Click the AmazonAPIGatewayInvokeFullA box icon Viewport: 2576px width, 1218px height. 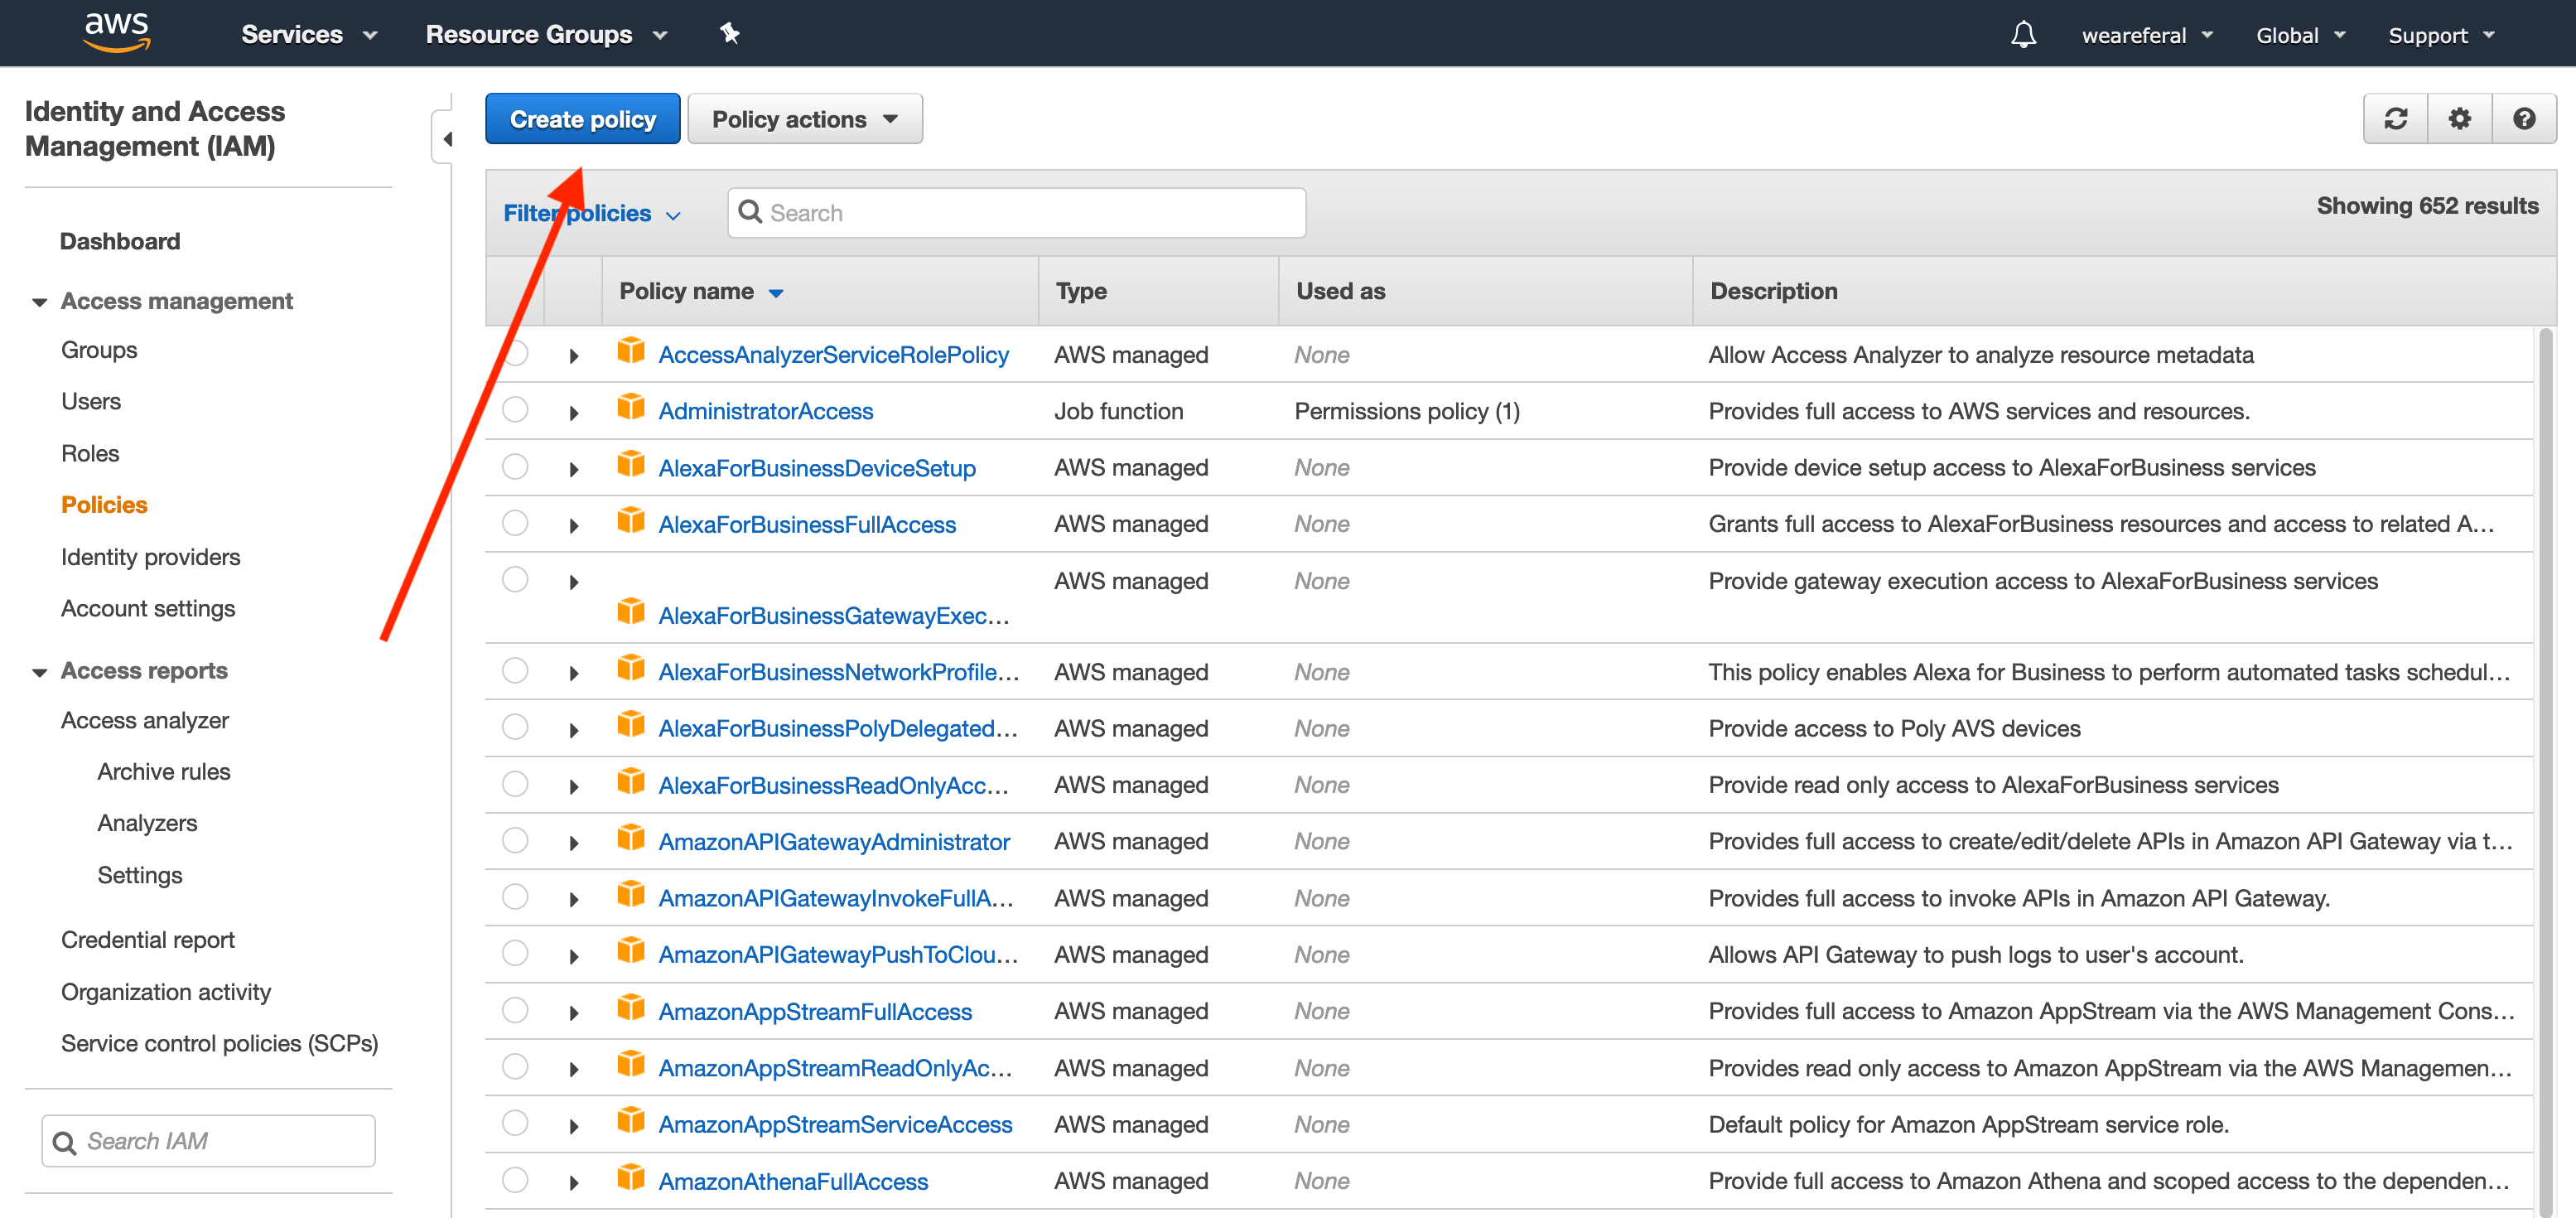click(x=631, y=894)
